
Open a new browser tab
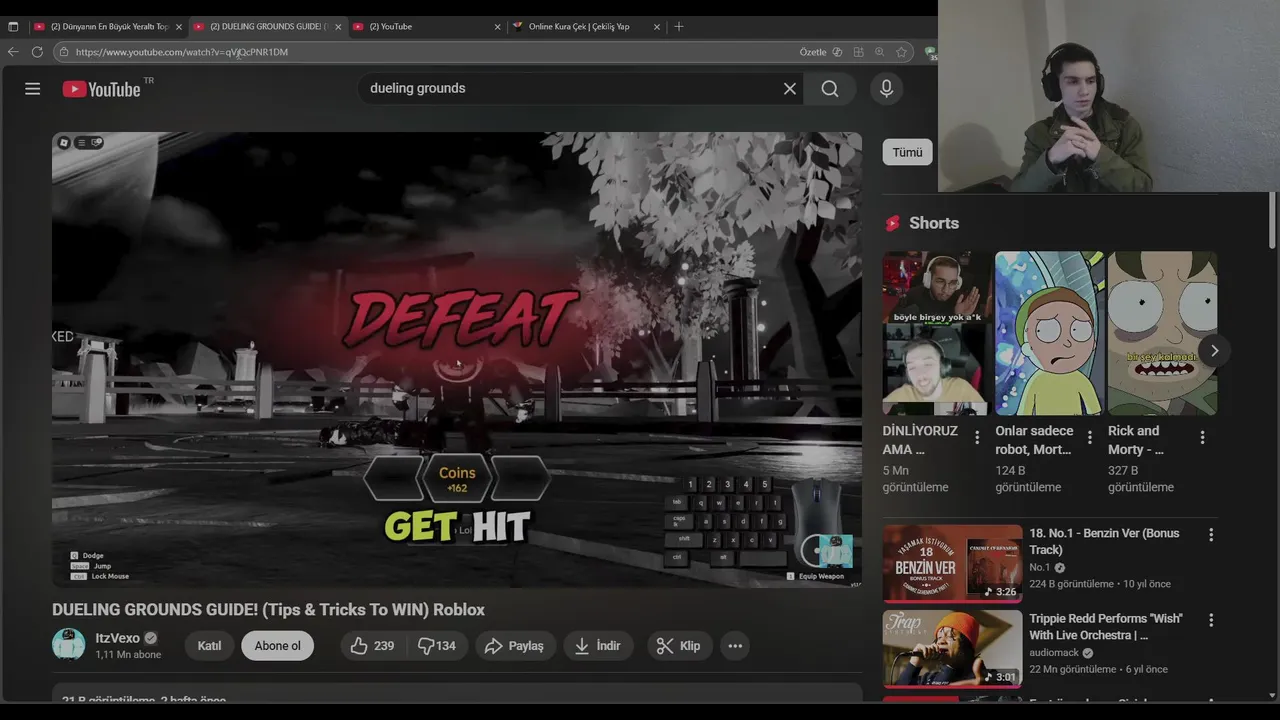point(679,27)
